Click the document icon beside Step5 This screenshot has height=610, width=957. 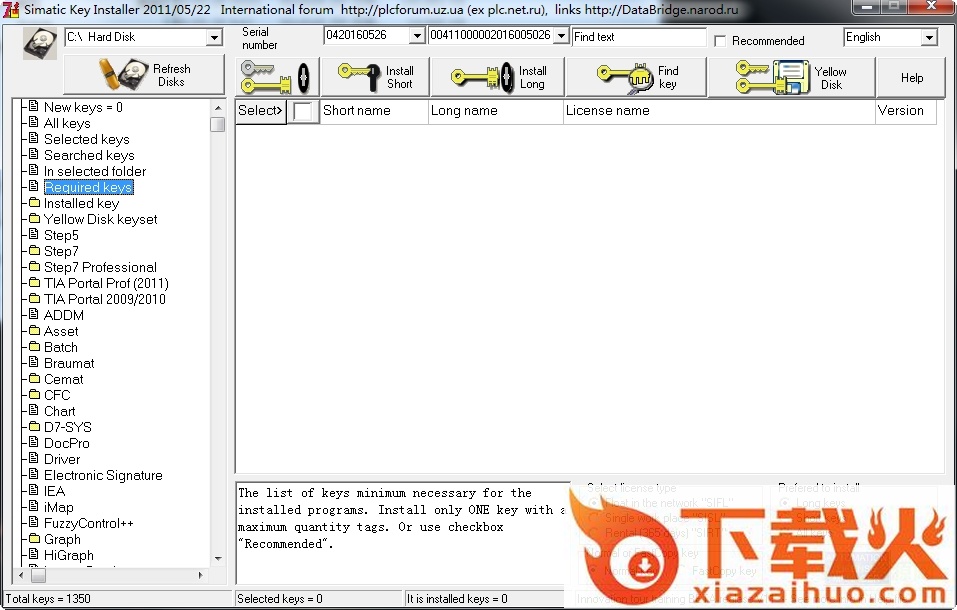34,234
